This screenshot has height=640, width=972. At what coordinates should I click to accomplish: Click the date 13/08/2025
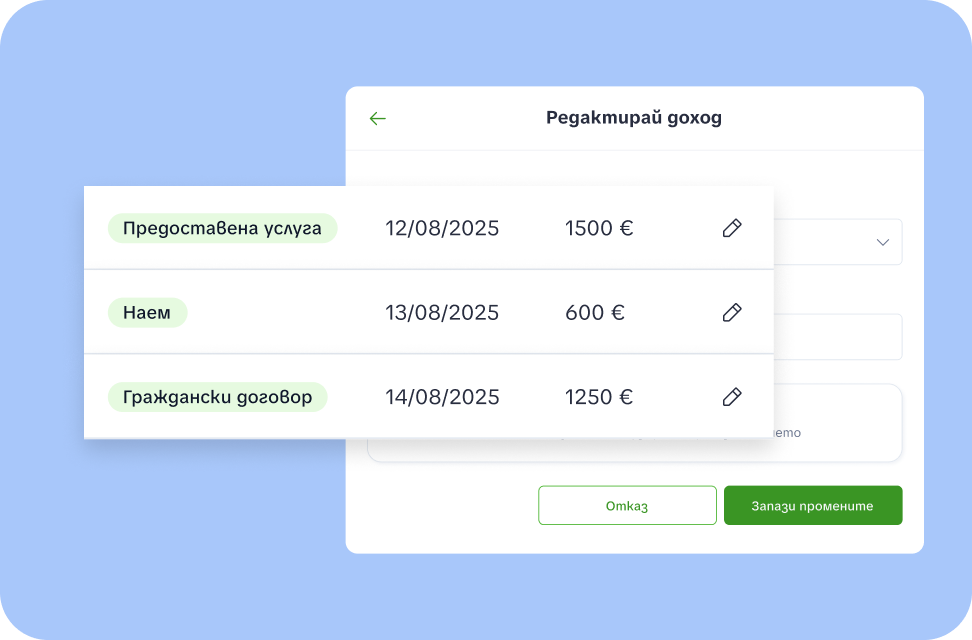443,312
